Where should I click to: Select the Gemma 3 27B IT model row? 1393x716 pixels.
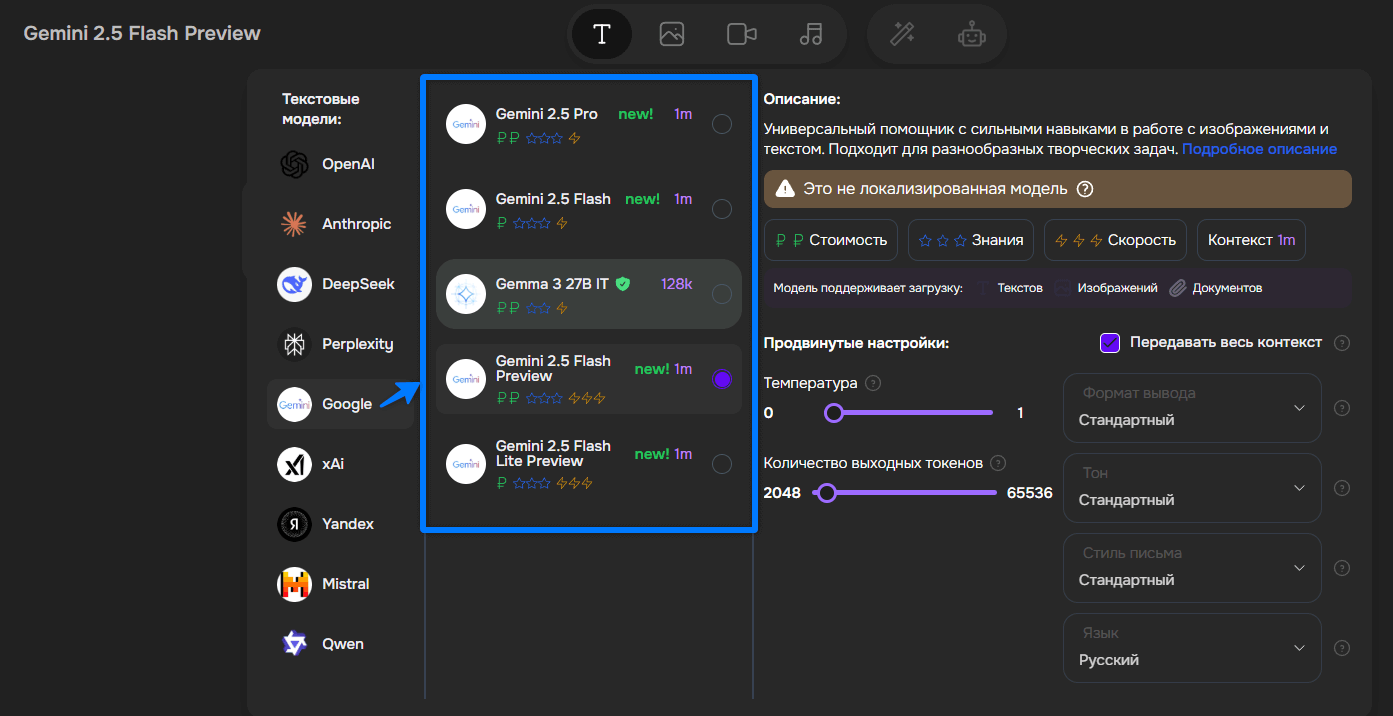(588, 294)
